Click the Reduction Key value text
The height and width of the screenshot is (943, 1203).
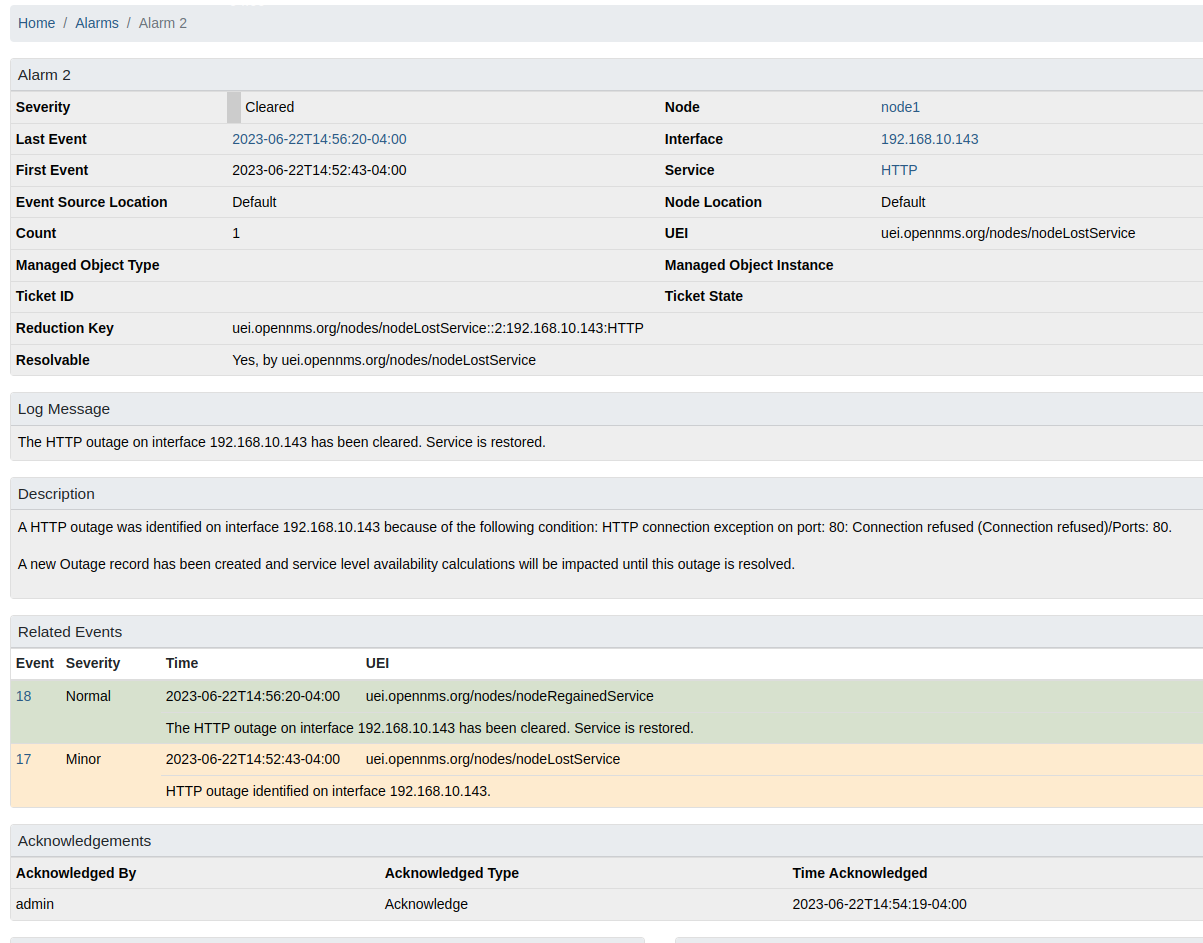[436, 327]
